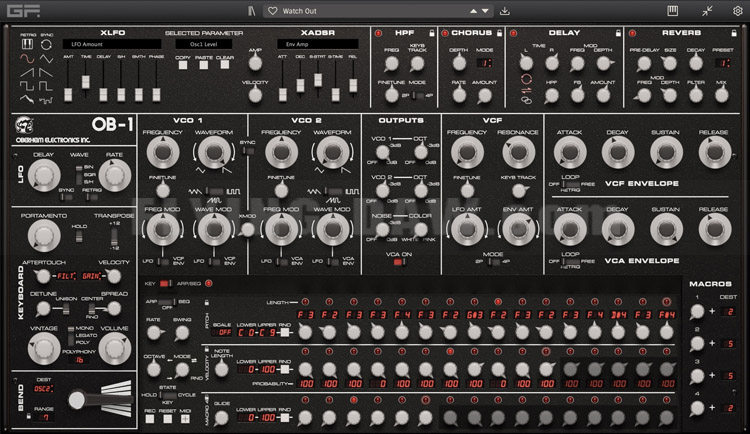Toggle the HPF lock icon

tap(431, 33)
